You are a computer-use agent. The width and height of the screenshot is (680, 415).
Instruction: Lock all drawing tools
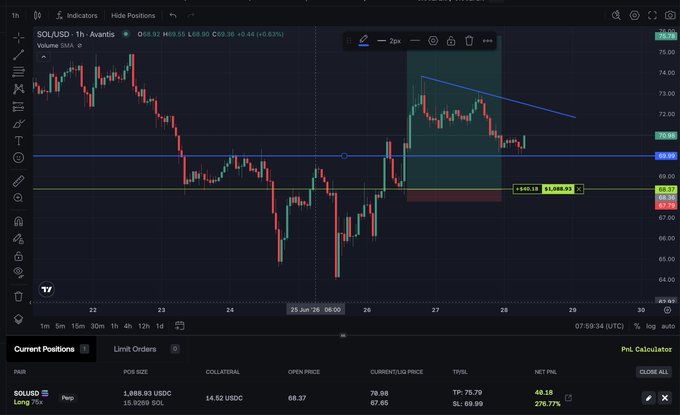(x=18, y=256)
